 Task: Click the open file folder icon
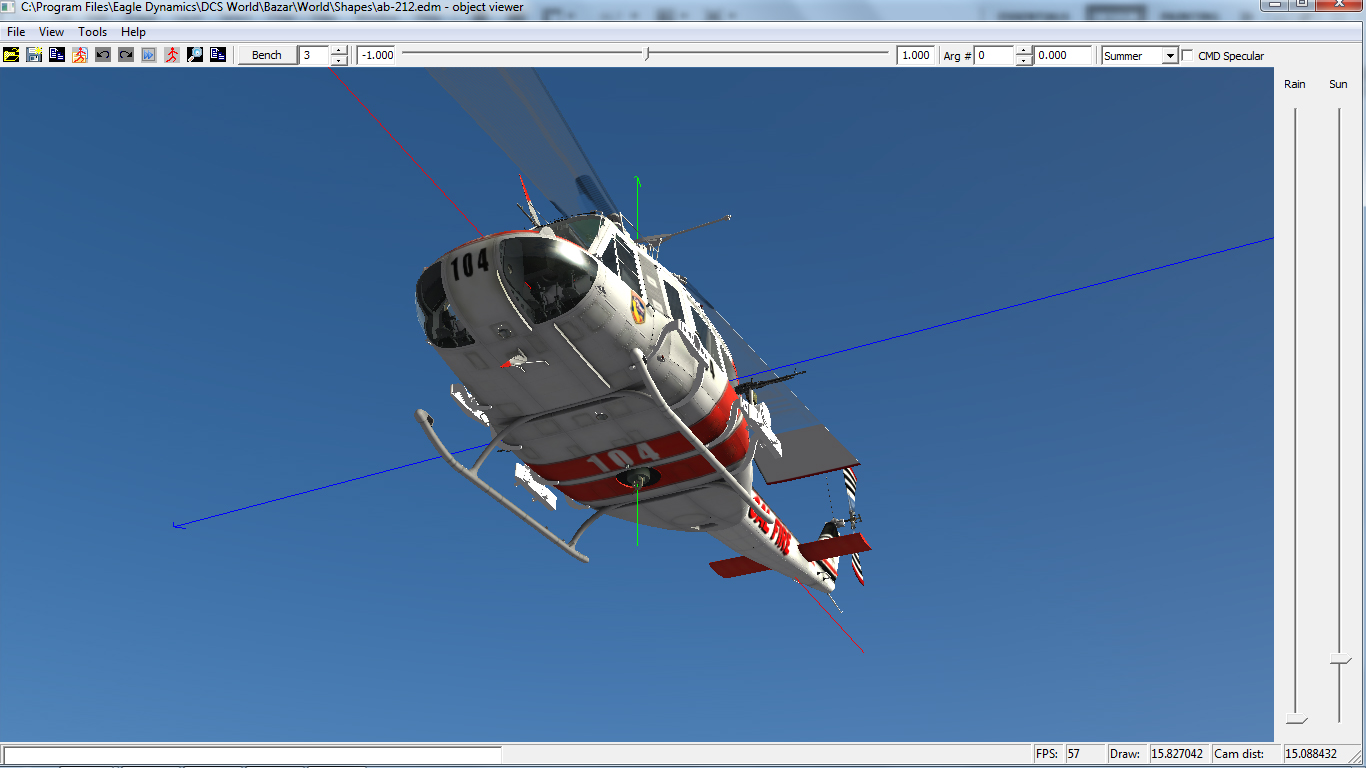tap(11, 55)
